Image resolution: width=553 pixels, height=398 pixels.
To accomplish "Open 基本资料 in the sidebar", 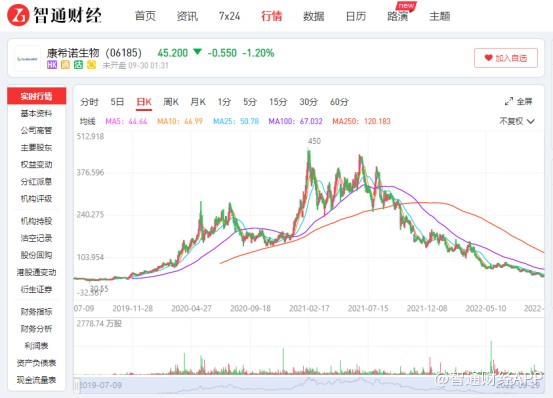I will coord(36,113).
